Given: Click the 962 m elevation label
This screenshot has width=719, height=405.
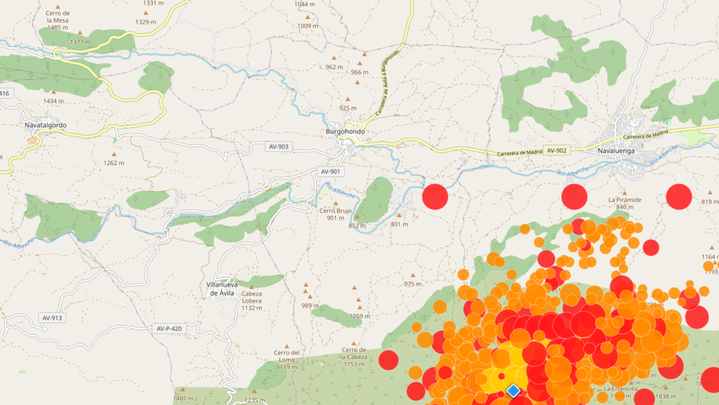Looking at the screenshot, I should pyautogui.click(x=334, y=67).
